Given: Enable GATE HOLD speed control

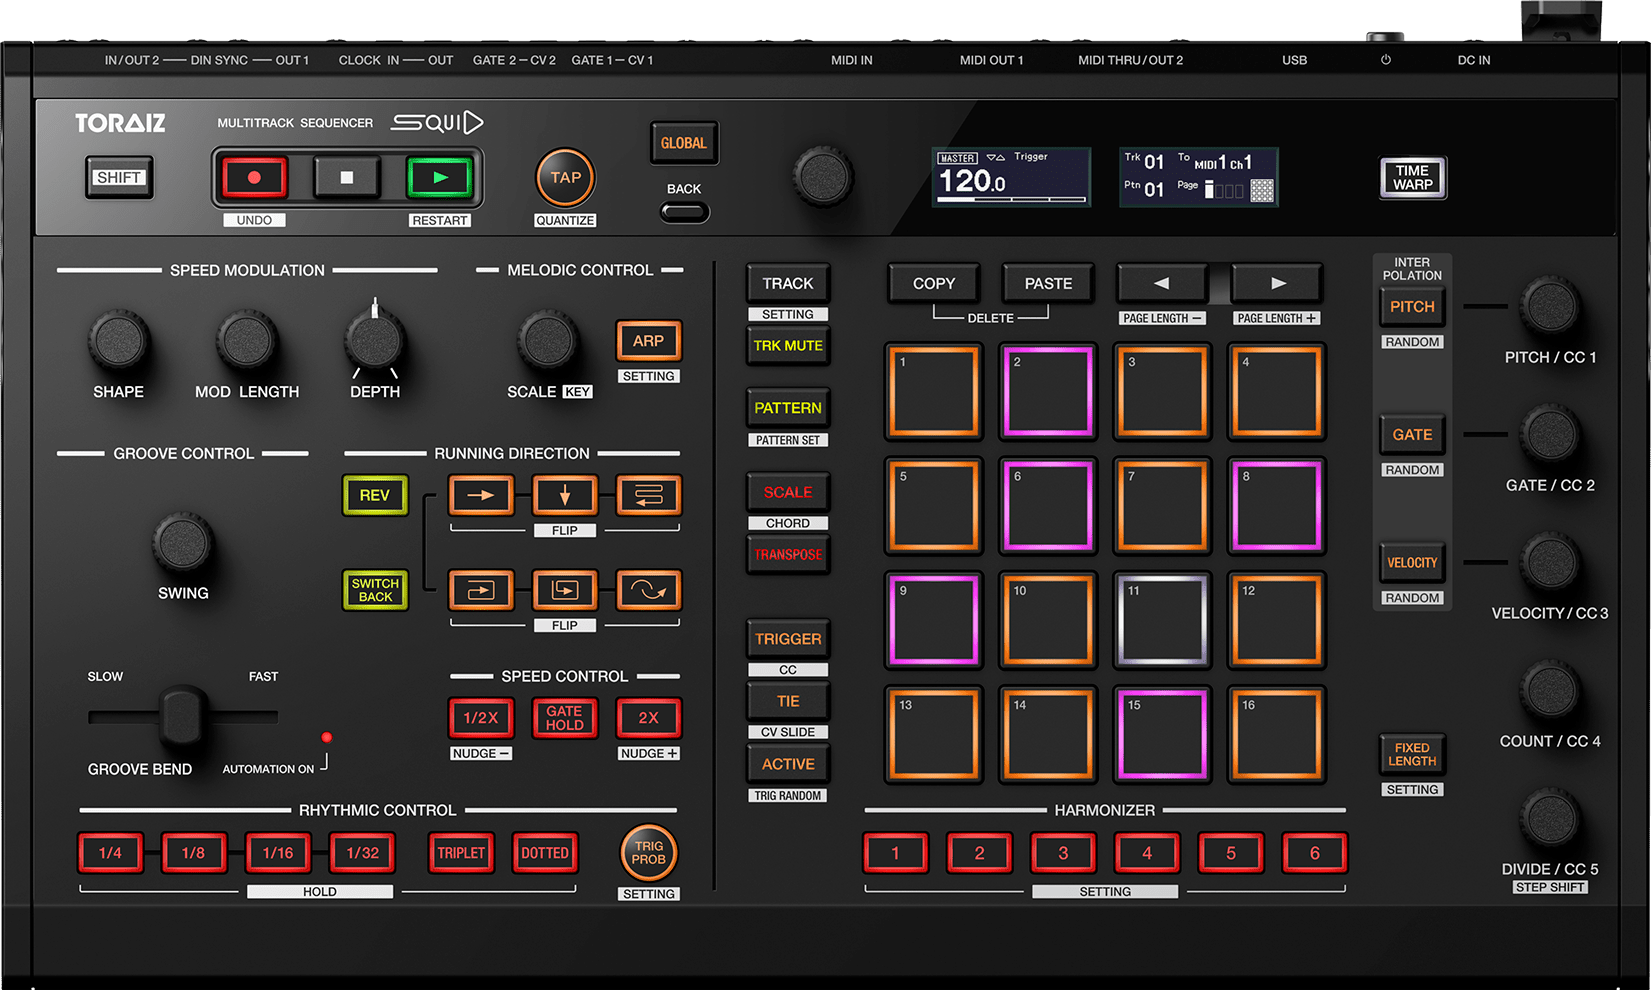Looking at the screenshot, I should click(x=564, y=718).
